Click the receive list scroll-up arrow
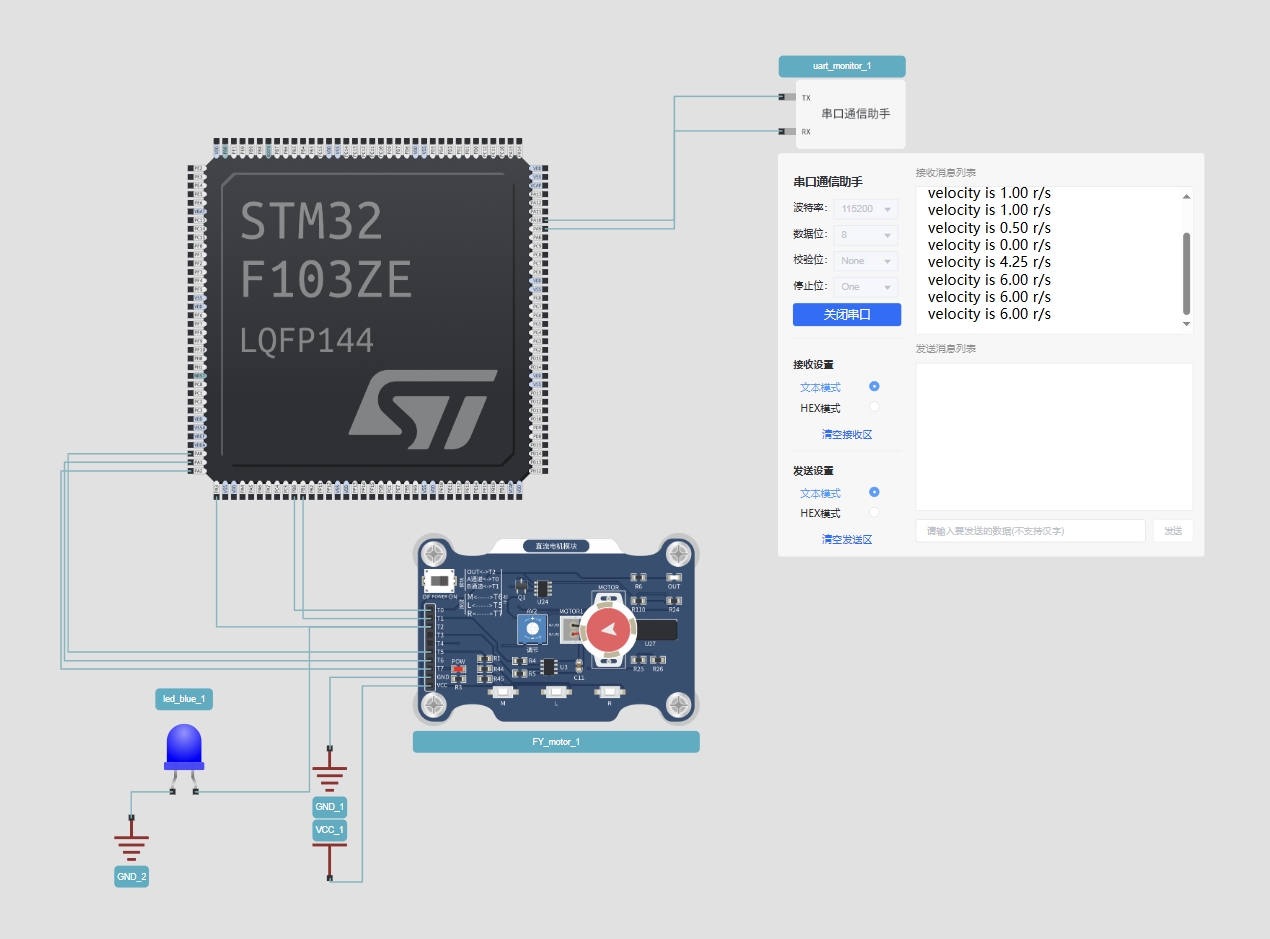Viewport: 1270px width, 939px height. point(1187,196)
